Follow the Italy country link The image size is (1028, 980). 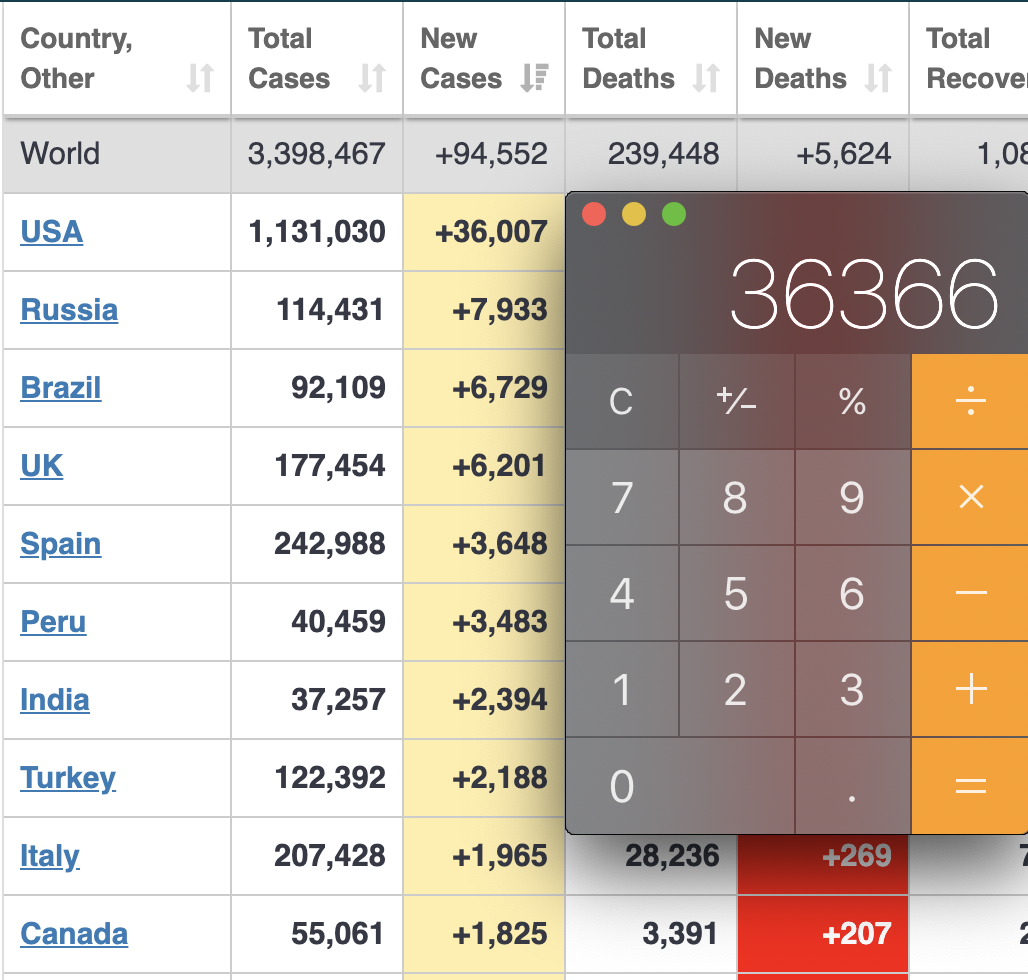49,856
